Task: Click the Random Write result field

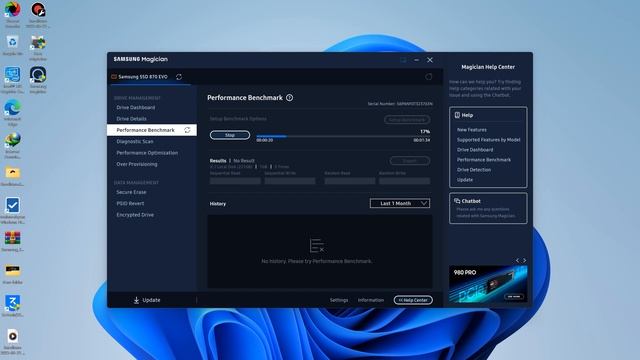Action: click(404, 180)
